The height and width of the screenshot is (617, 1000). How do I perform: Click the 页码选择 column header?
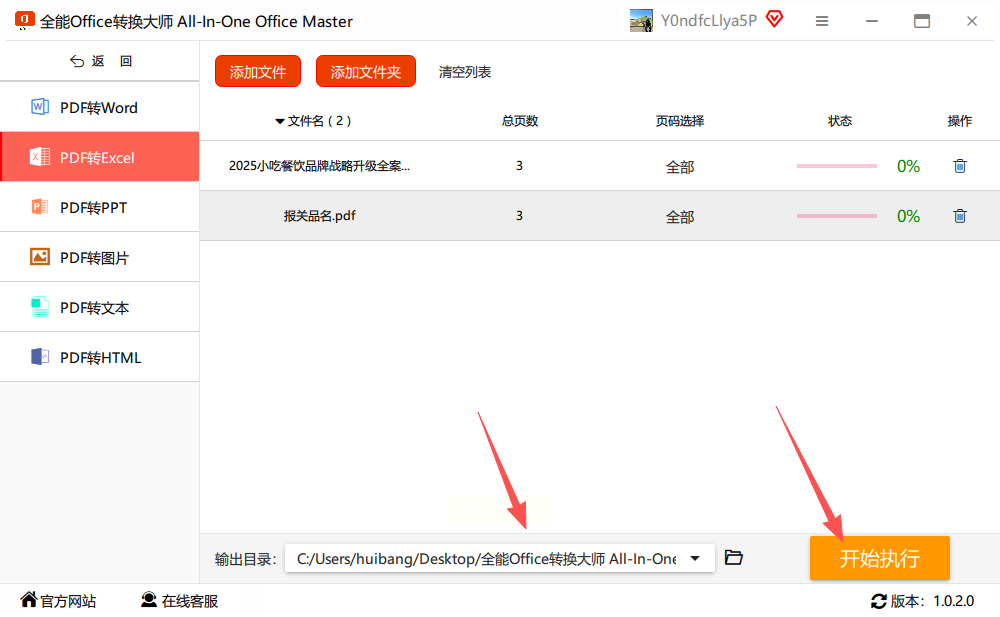680,121
